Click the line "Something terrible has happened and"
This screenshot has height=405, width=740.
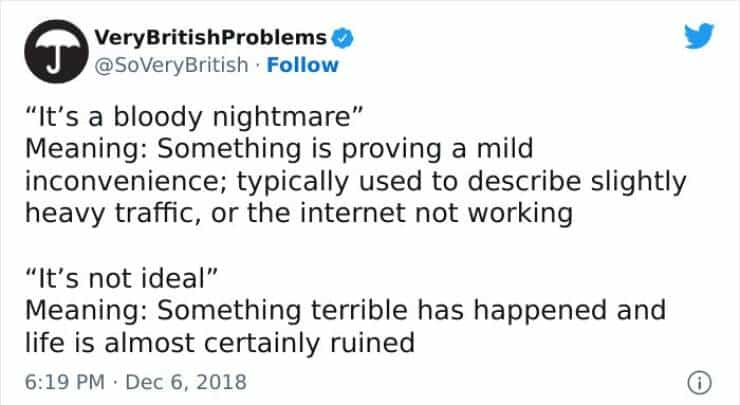tap(344, 309)
